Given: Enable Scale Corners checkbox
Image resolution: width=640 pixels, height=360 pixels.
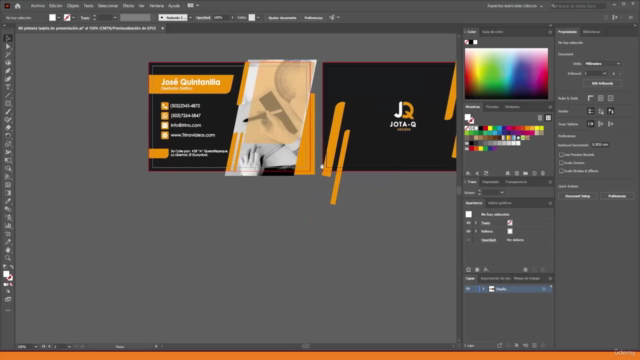Looking at the screenshot, I should point(561,163).
